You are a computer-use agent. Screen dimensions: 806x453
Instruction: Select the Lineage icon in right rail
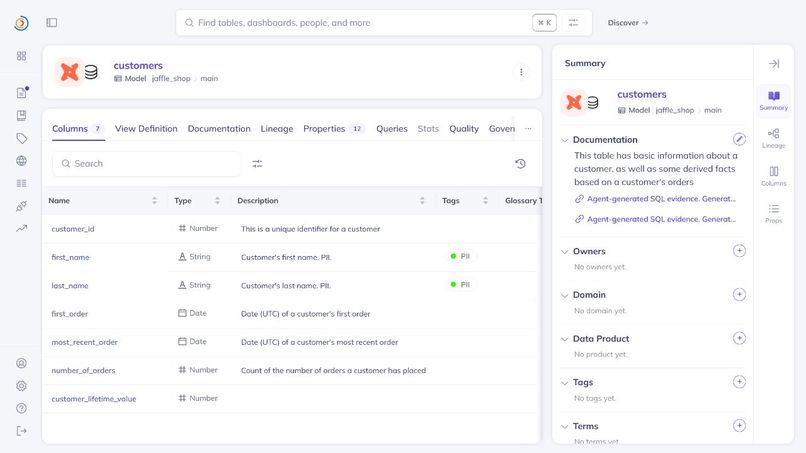click(x=774, y=138)
